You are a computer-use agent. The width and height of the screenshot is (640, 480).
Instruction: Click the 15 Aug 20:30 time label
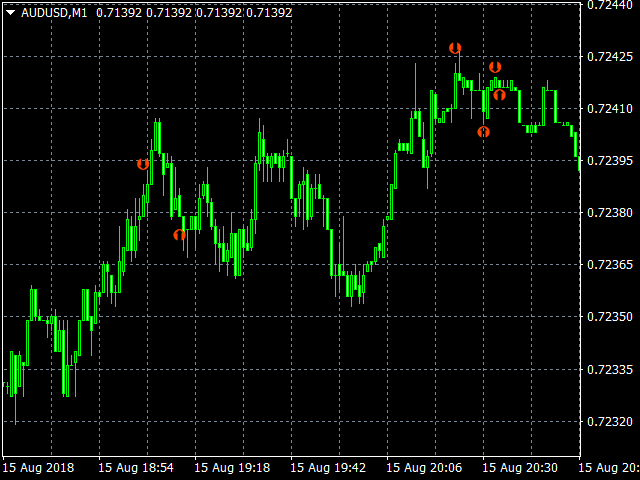tap(520, 467)
